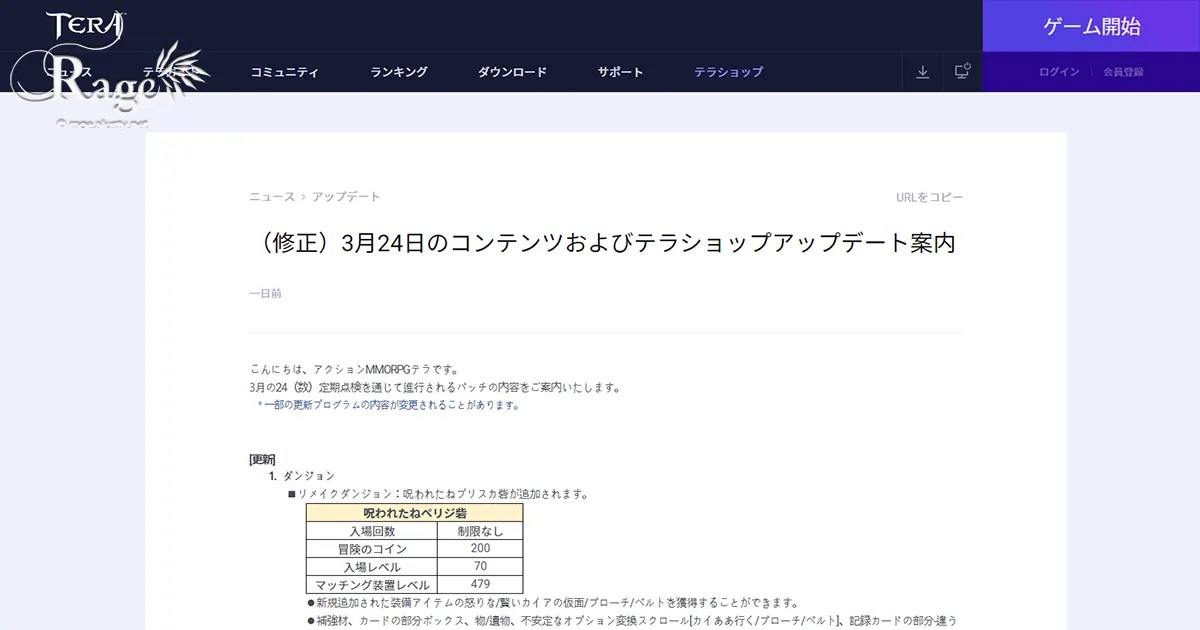Click the game launch monitor icon
This screenshot has height=630, width=1200.
tap(961, 71)
